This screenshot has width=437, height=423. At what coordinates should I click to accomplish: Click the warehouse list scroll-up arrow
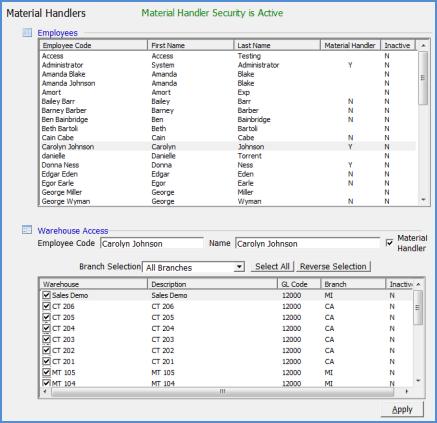[x=418, y=284]
